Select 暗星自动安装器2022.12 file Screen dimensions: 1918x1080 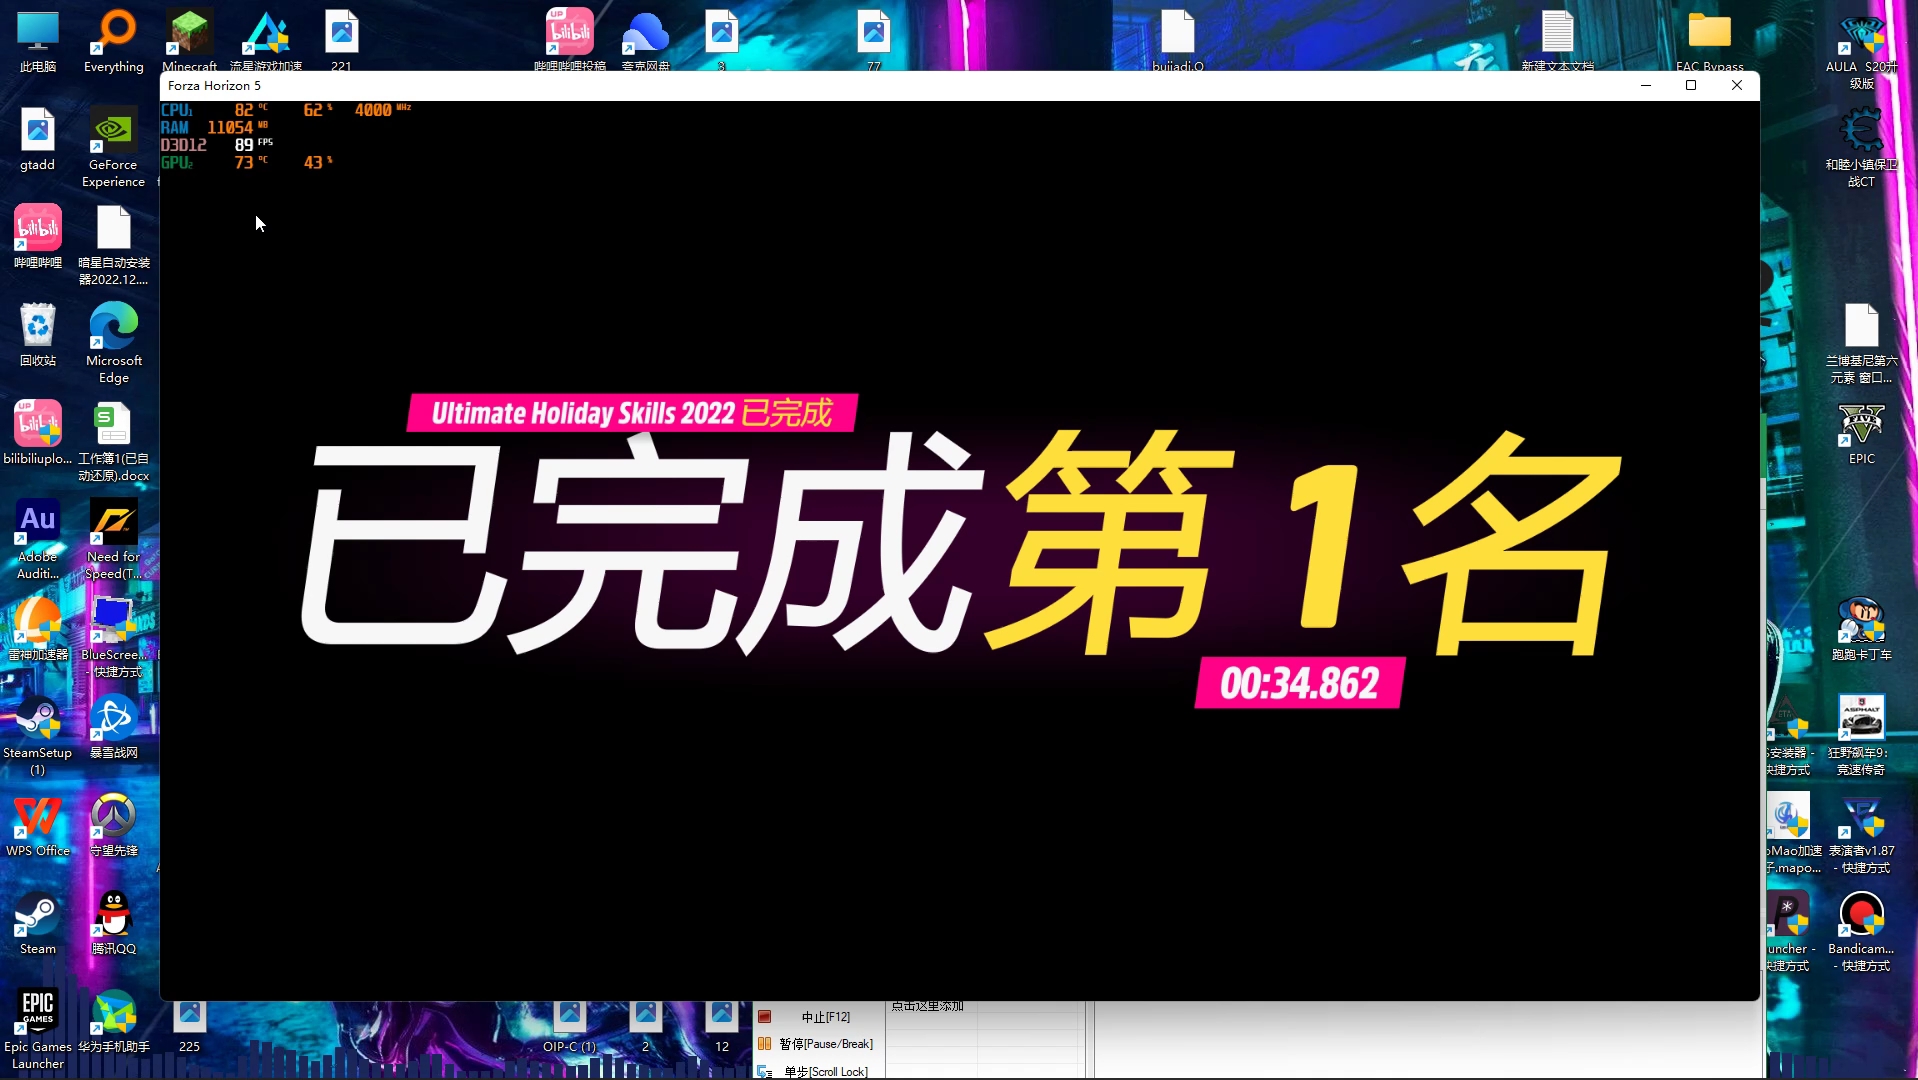tap(113, 245)
